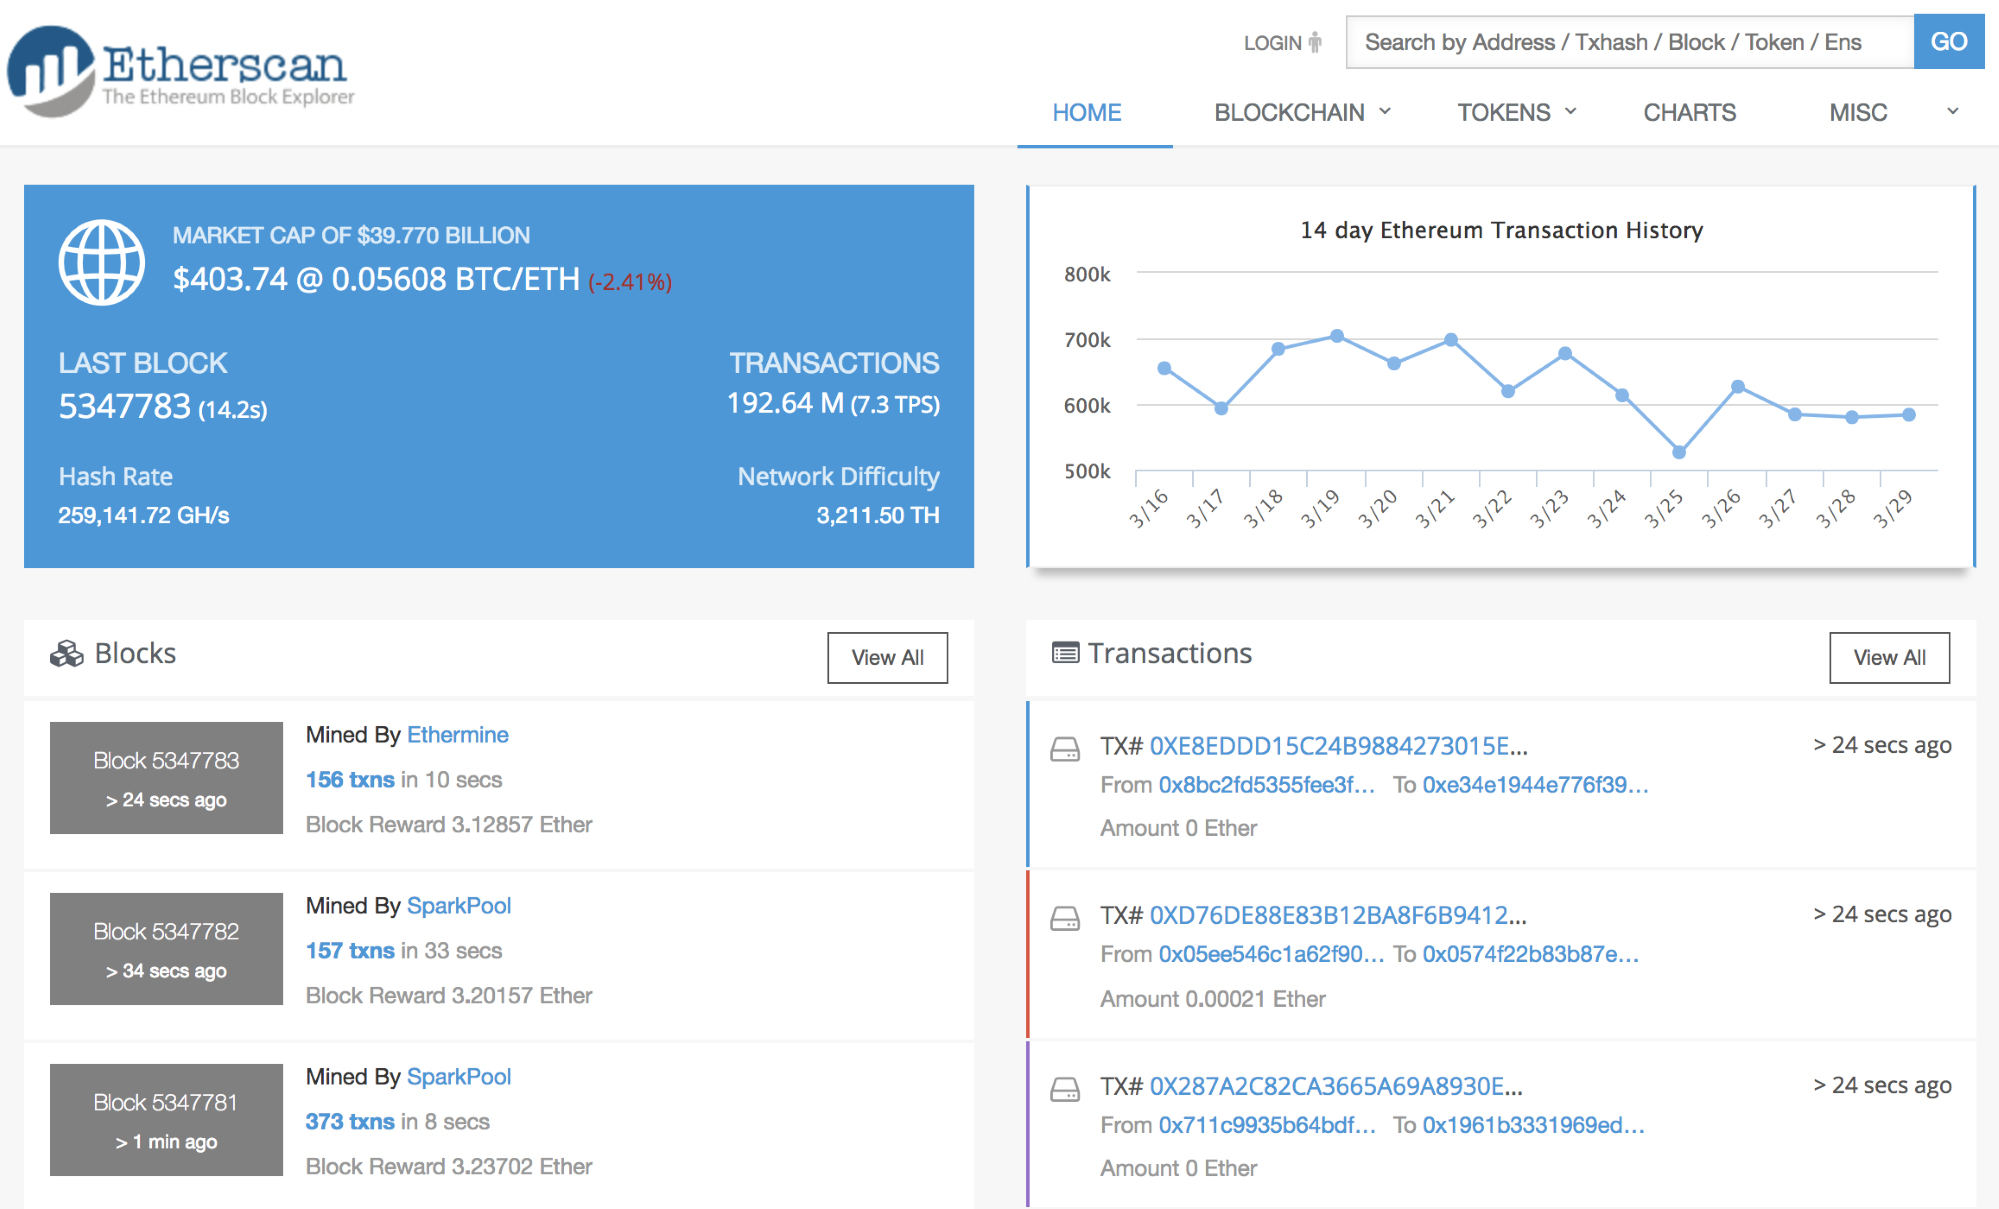Open transaction 0X287A2C82CA3665A69A8930E...
1999x1209 pixels.
click(x=1336, y=1086)
